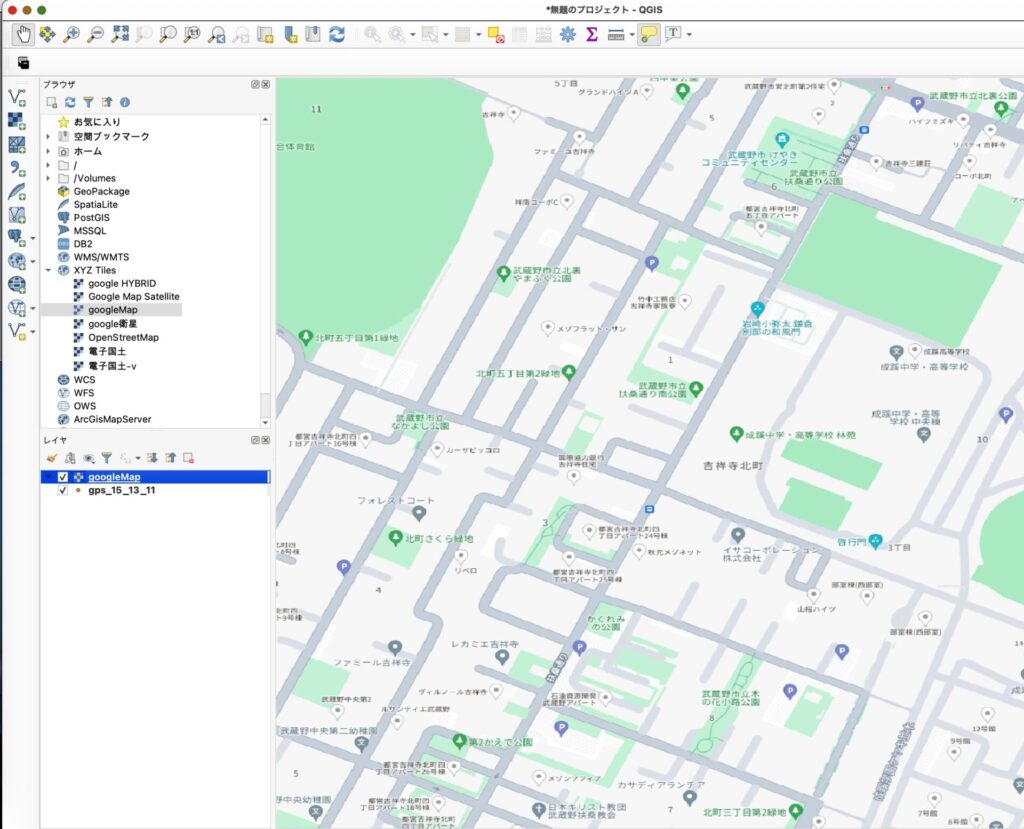
Task: Click Expand All icon in Layers panel
Action: pos(152,458)
